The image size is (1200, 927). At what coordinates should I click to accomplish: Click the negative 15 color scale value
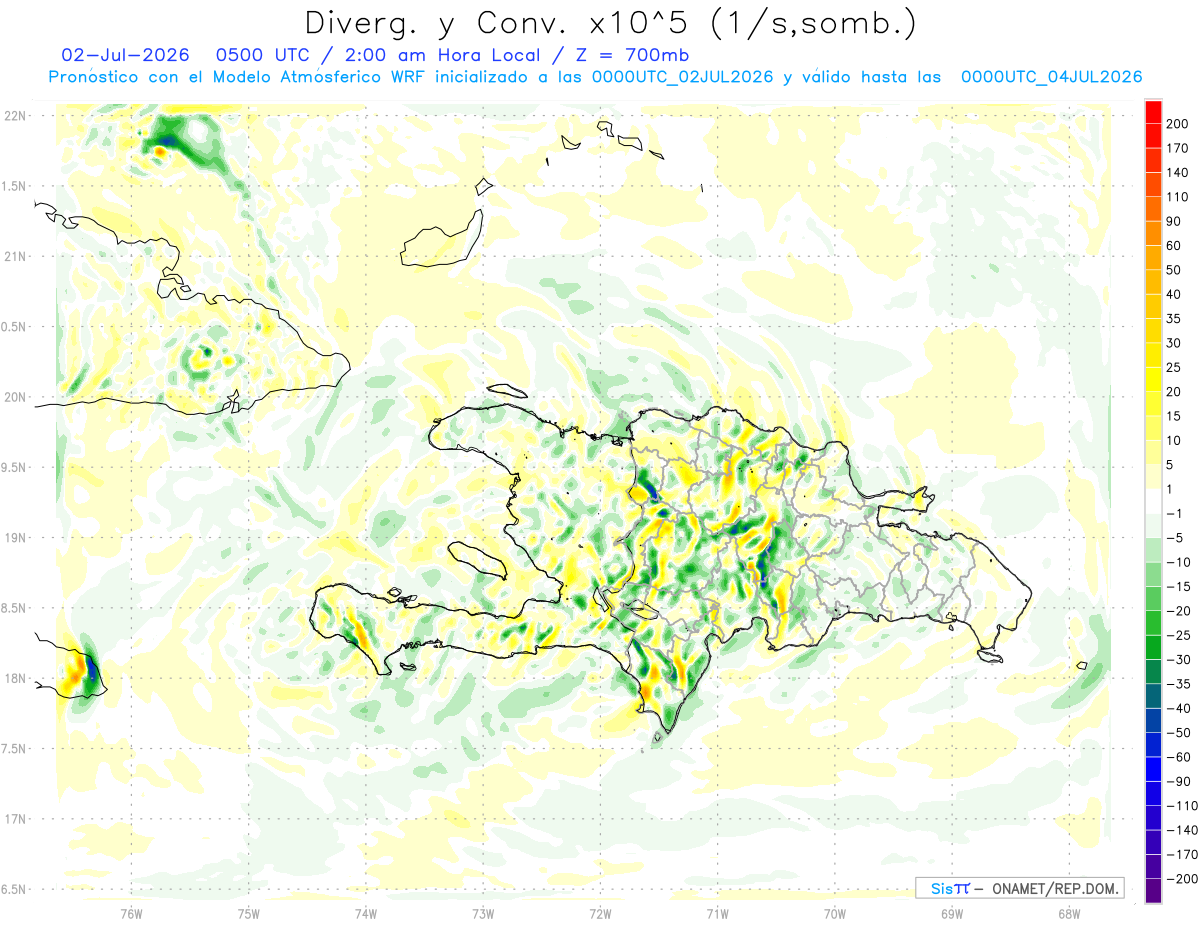coord(1179,586)
